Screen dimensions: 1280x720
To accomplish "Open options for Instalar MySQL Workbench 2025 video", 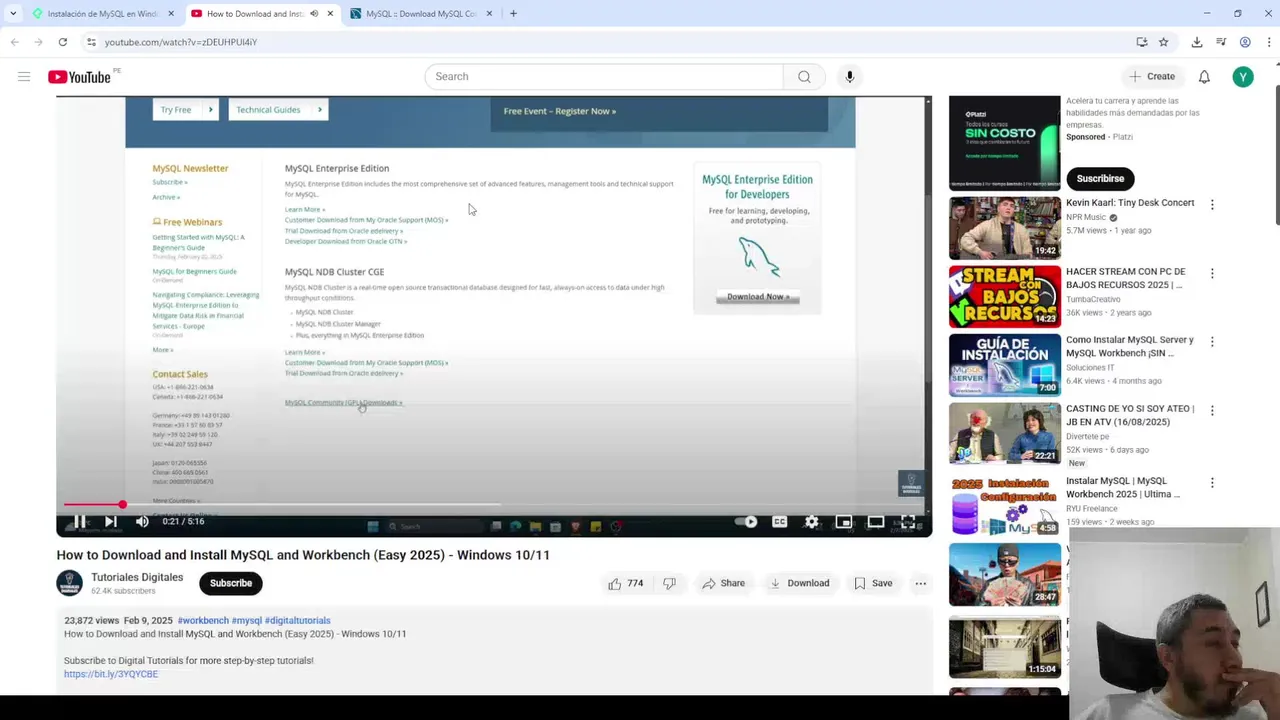I will (1212, 482).
